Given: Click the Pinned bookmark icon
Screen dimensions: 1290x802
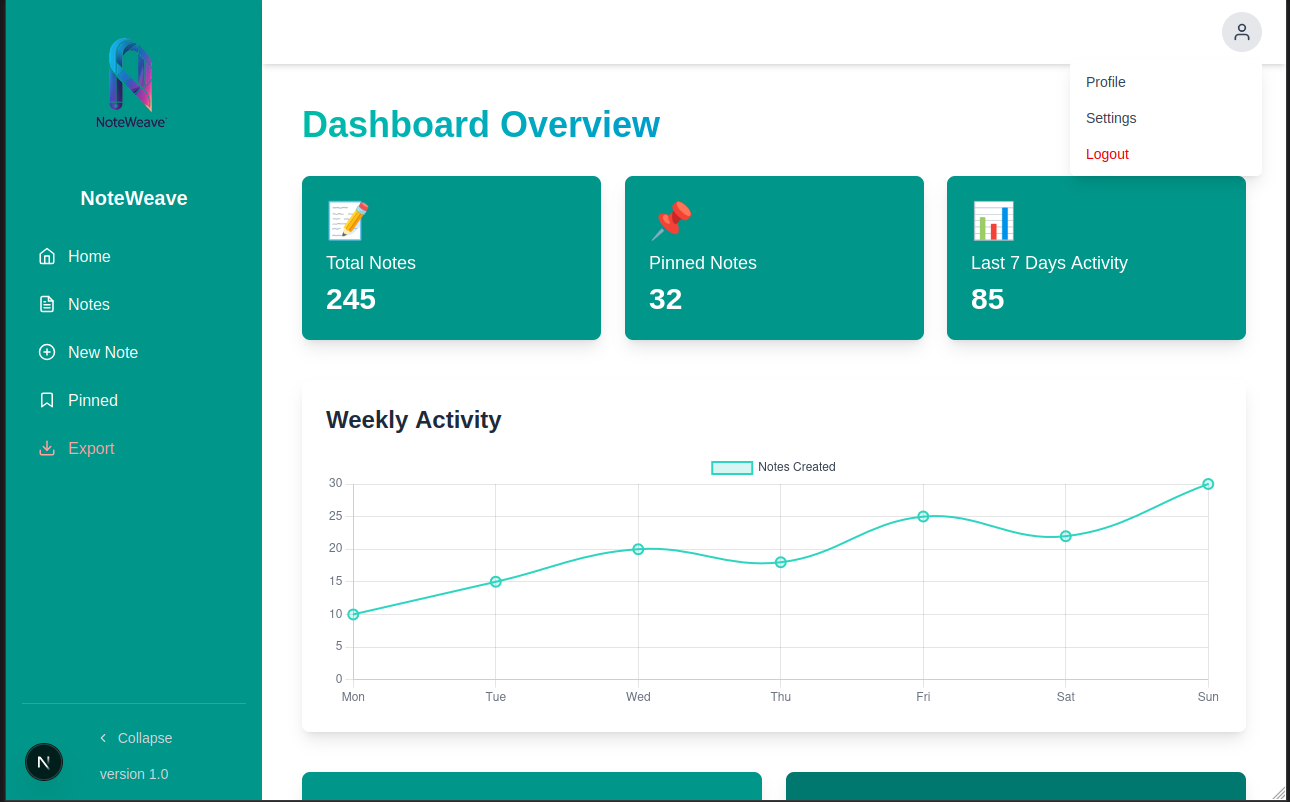Looking at the screenshot, I should [x=47, y=400].
